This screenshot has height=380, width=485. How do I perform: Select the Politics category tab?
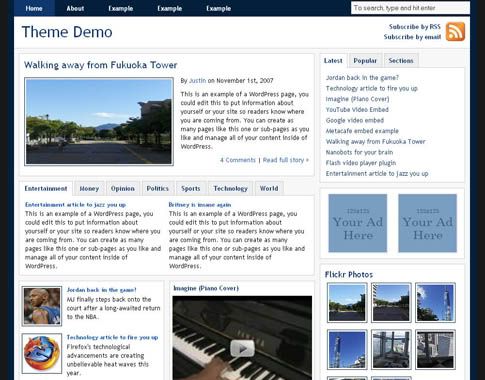pyautogui.click(x=158, y=189)
